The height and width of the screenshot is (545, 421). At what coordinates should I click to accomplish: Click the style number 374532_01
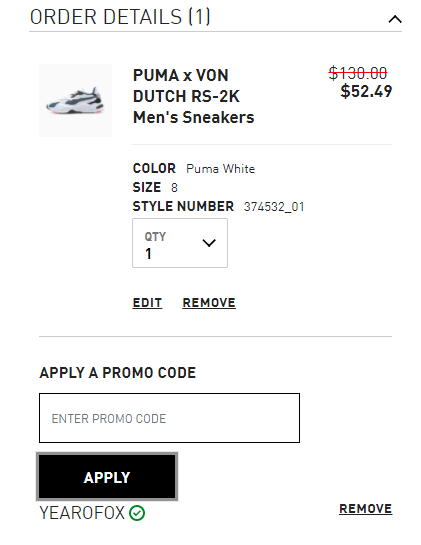click(x=274, y=207)
